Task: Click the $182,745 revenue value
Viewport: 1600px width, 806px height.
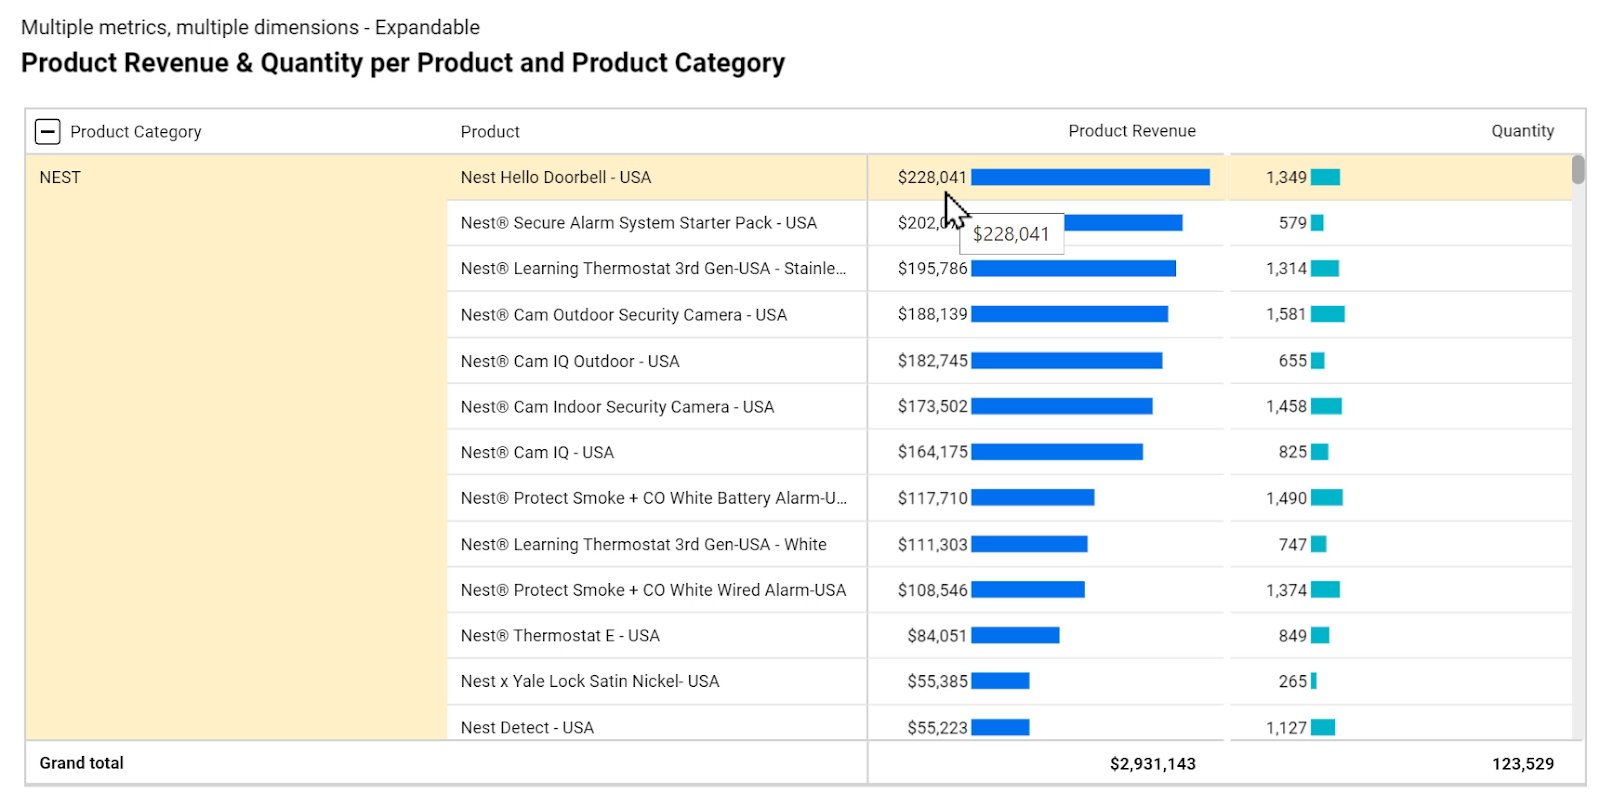Action: [932, 360]
